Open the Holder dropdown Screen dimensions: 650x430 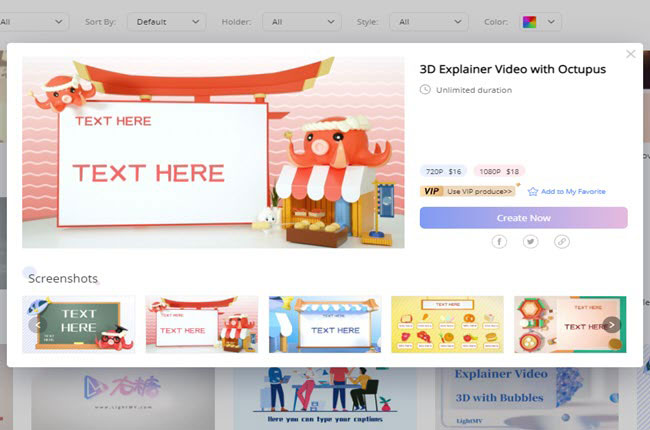coord(302,22)
